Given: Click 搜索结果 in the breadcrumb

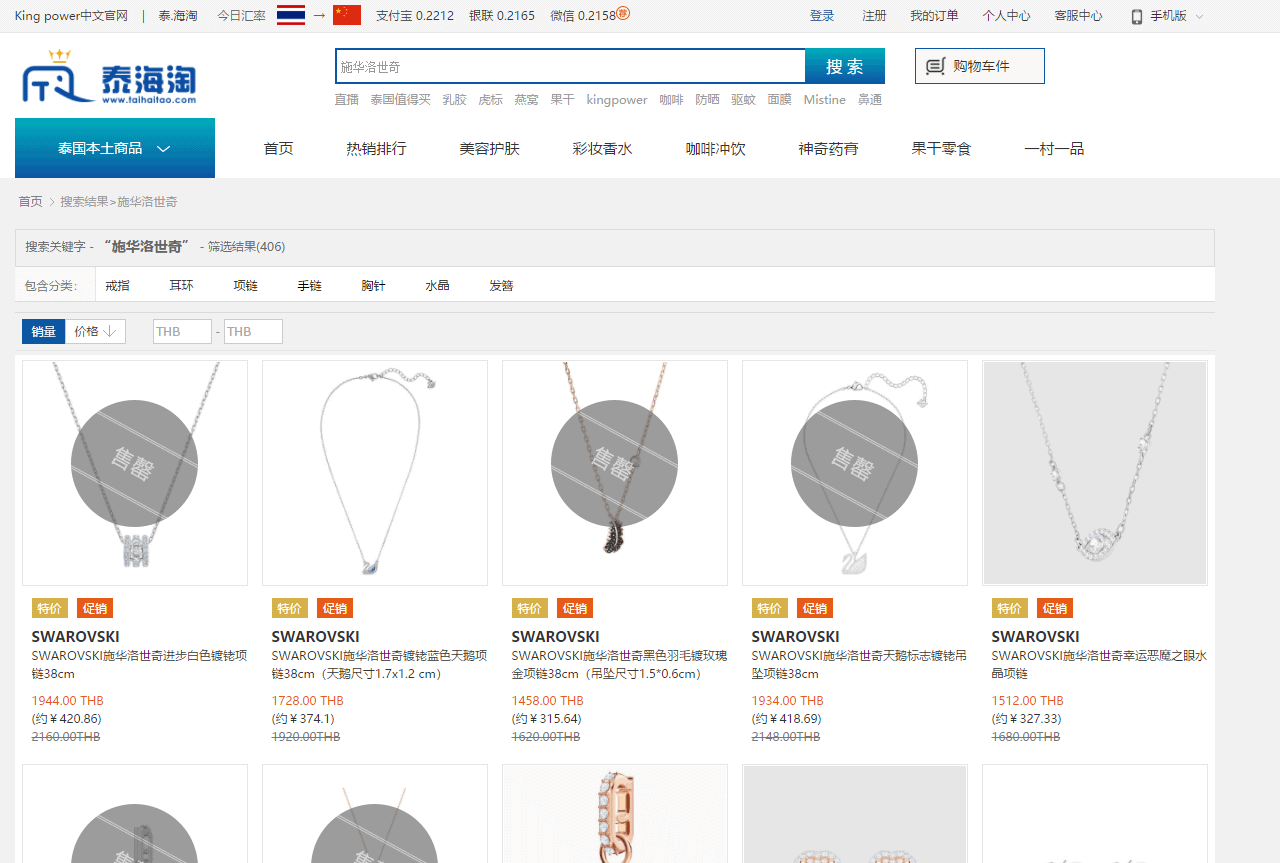Looking at the screenshot, I should (x=84, y=202).
